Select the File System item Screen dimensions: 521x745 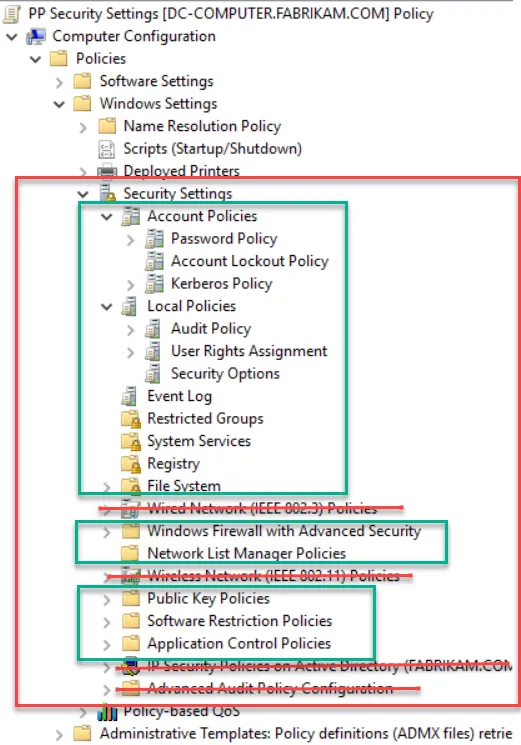[184, 486]
